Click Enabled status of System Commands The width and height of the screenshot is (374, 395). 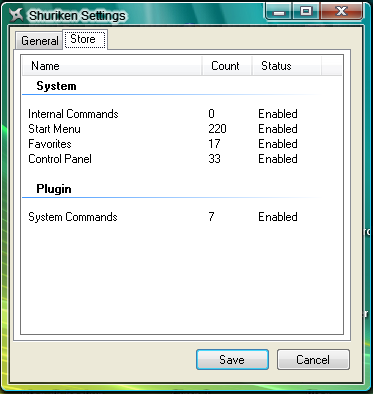tap(278, 217)
